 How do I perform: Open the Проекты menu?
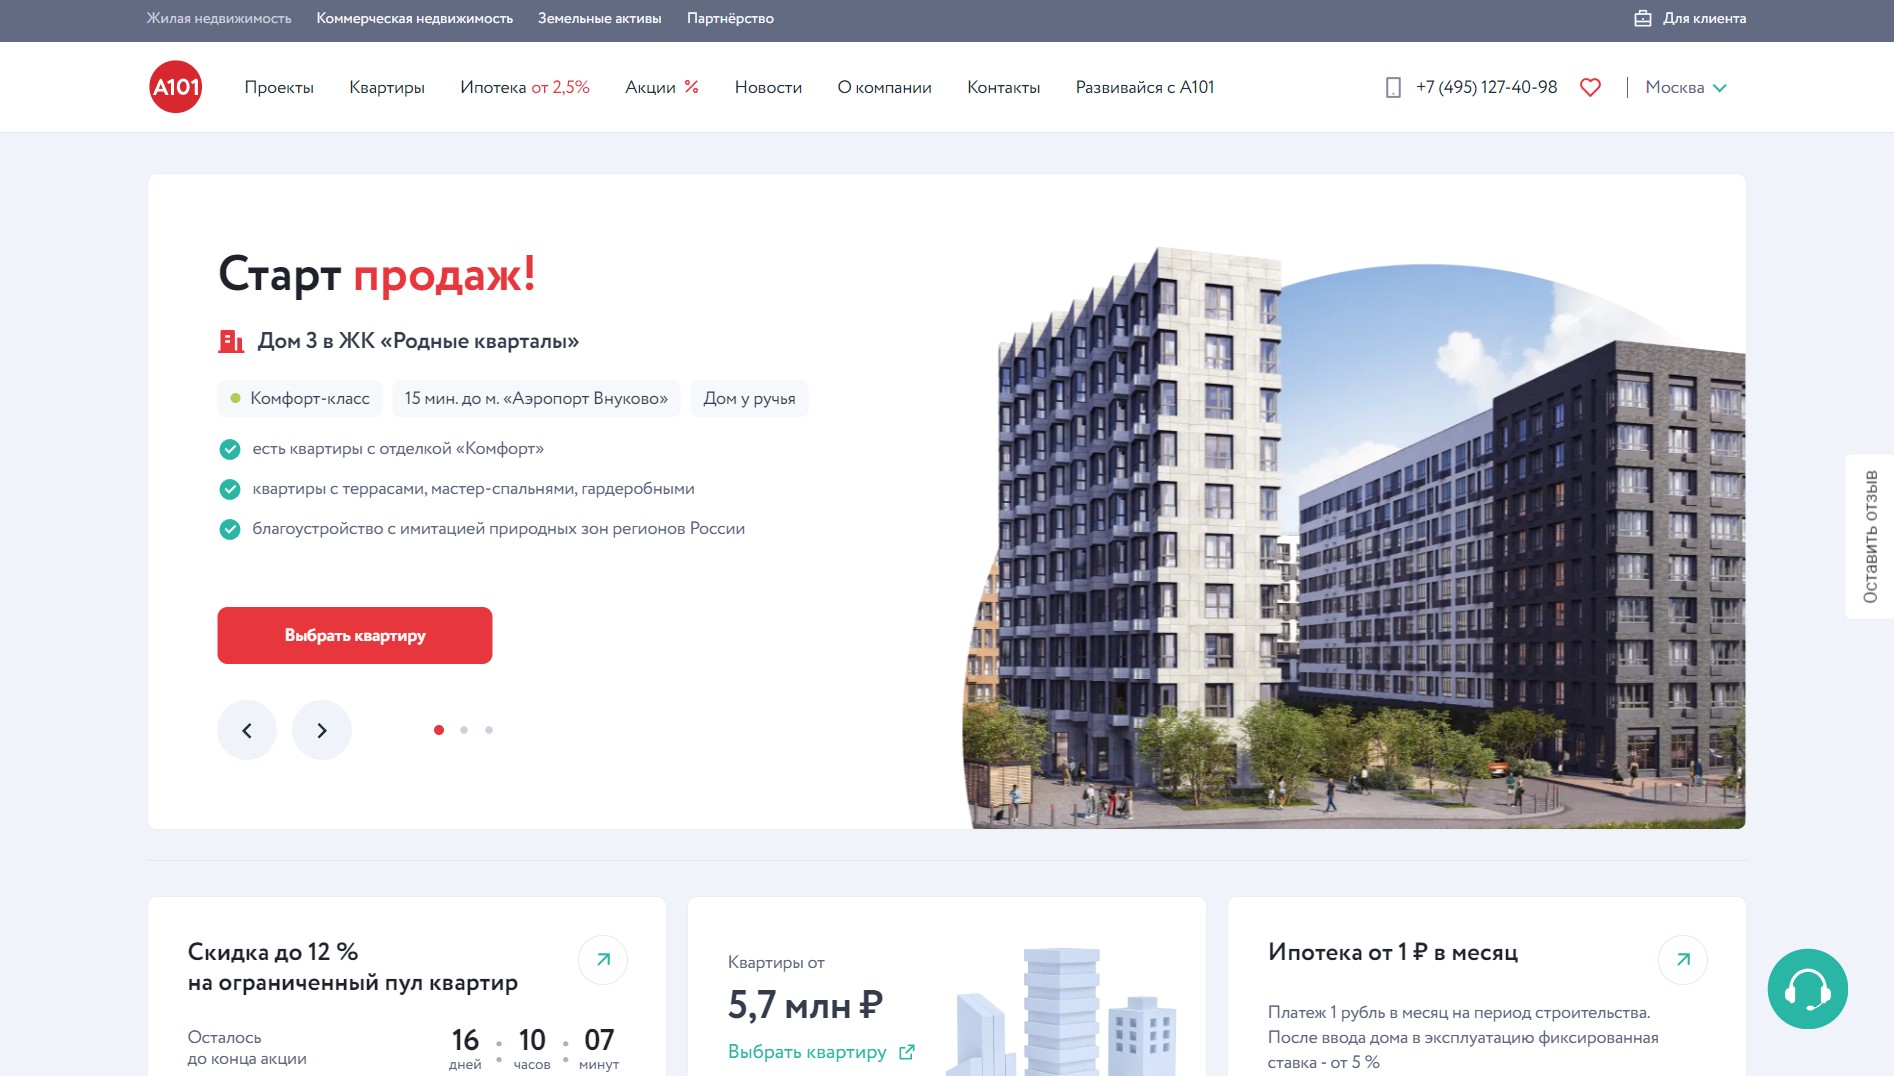[279, 88]
